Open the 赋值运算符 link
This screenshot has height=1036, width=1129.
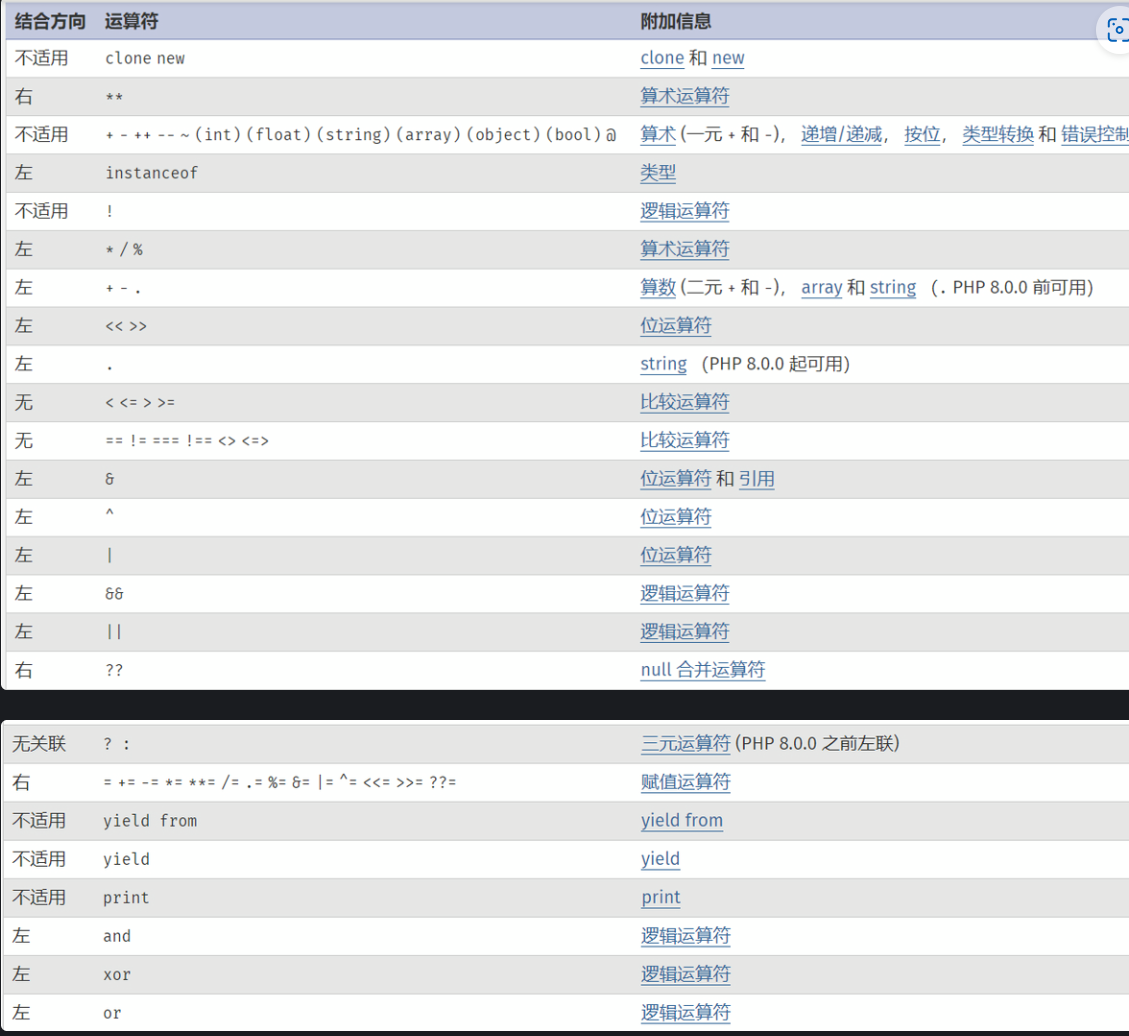685,782
